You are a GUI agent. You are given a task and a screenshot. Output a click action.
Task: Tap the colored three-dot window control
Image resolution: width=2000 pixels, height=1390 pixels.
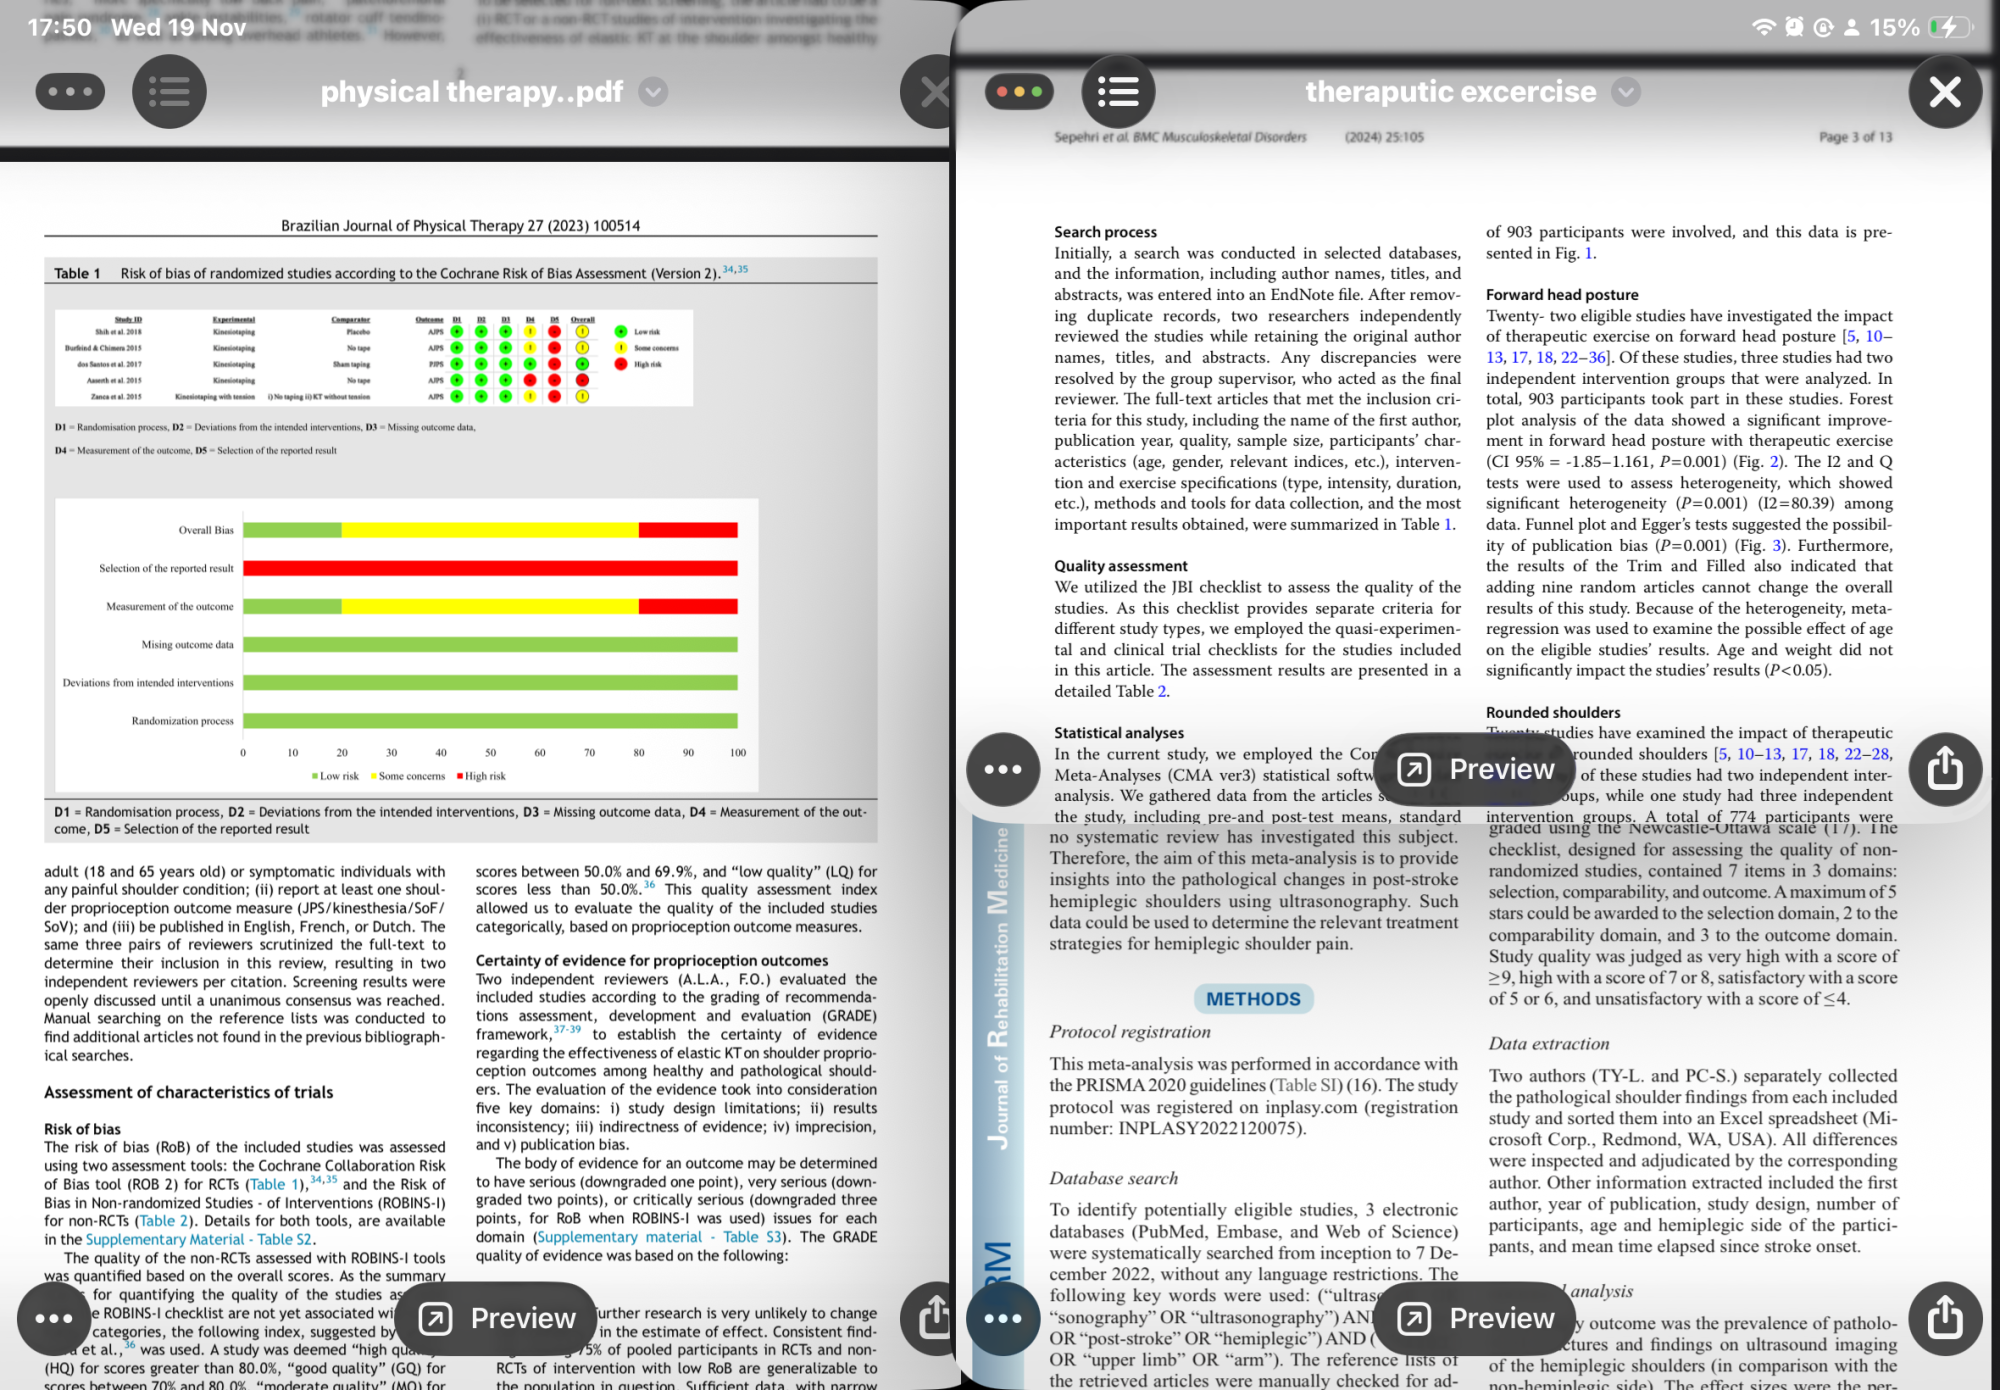(1019, 92)
